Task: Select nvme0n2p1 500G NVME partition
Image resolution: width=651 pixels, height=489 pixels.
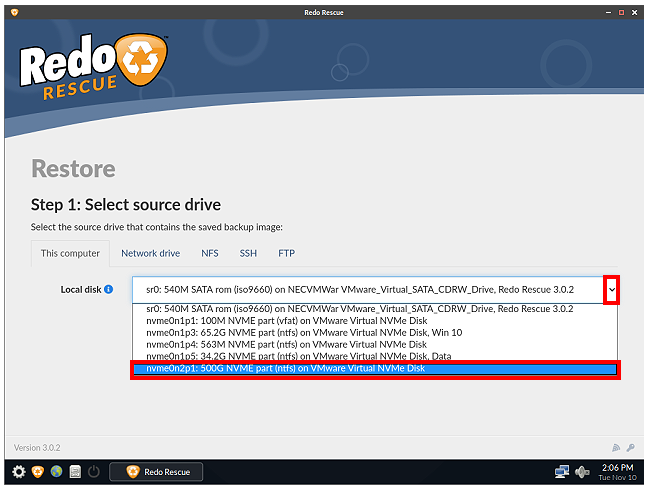Action: click(x=375, y=369)
